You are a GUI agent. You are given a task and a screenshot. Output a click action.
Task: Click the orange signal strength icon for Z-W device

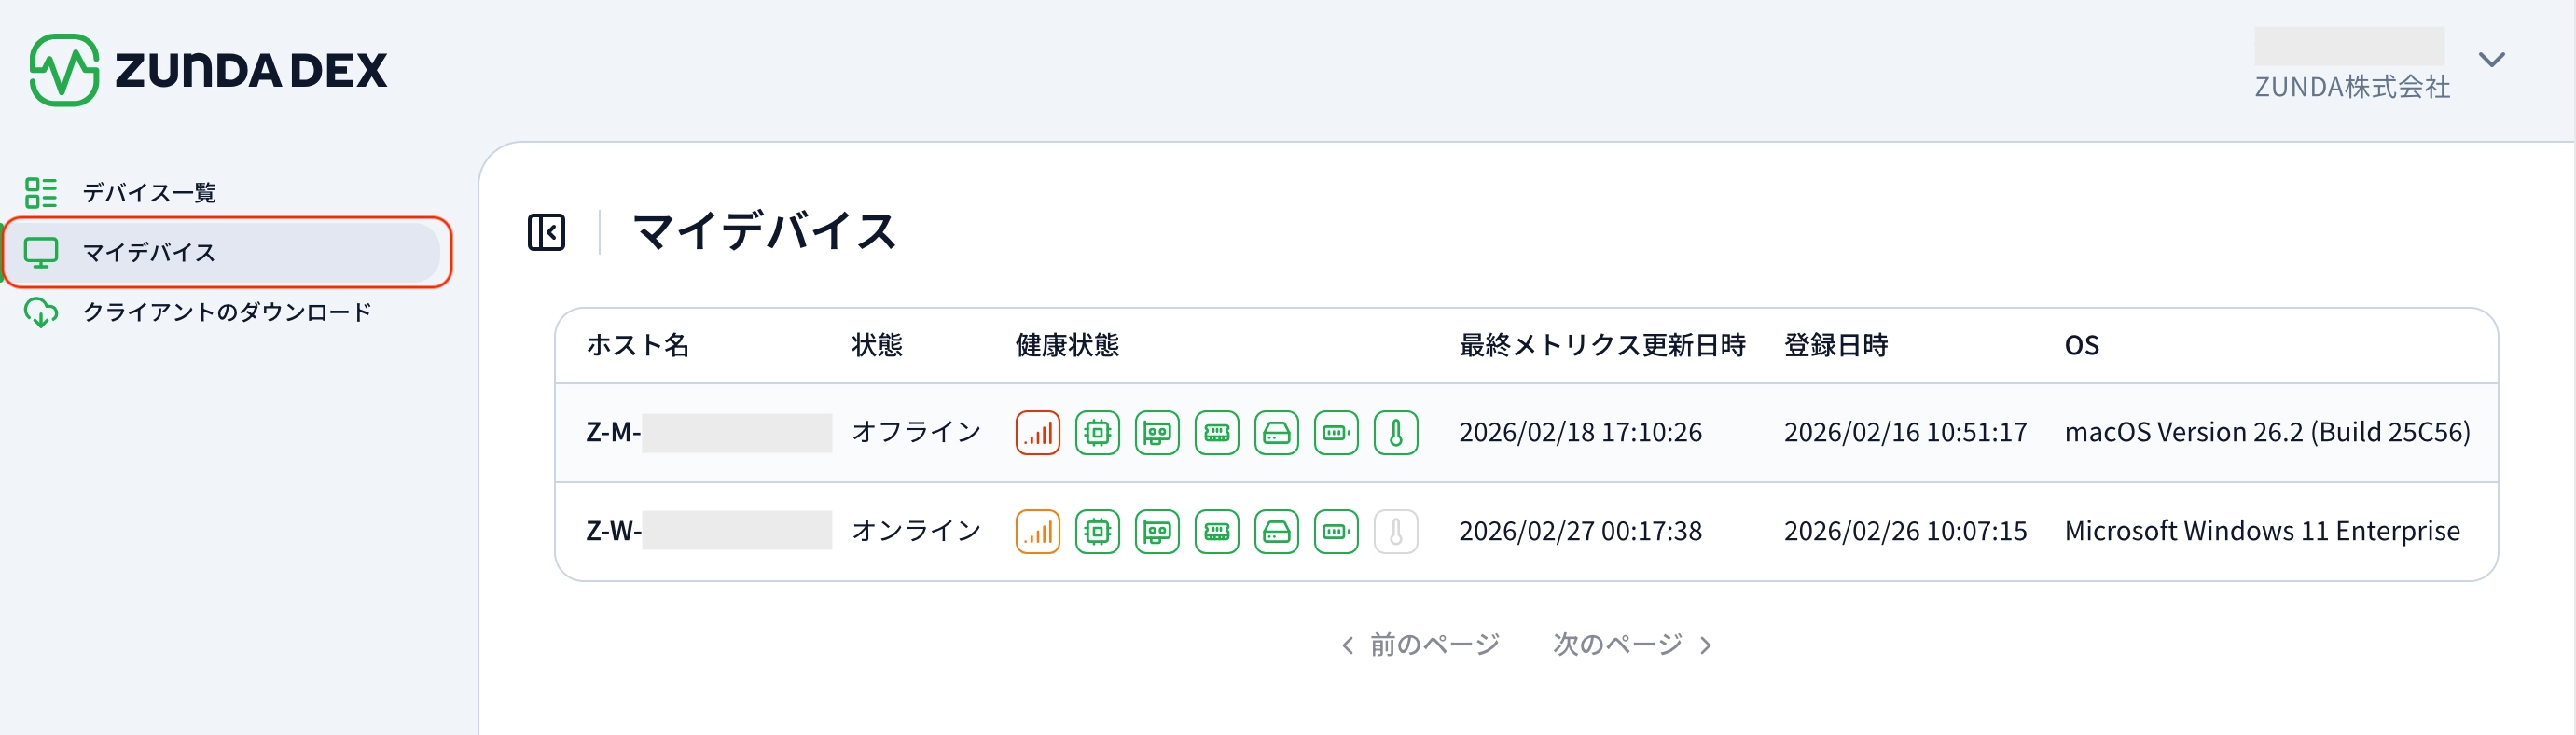[x=1037, y=531]
